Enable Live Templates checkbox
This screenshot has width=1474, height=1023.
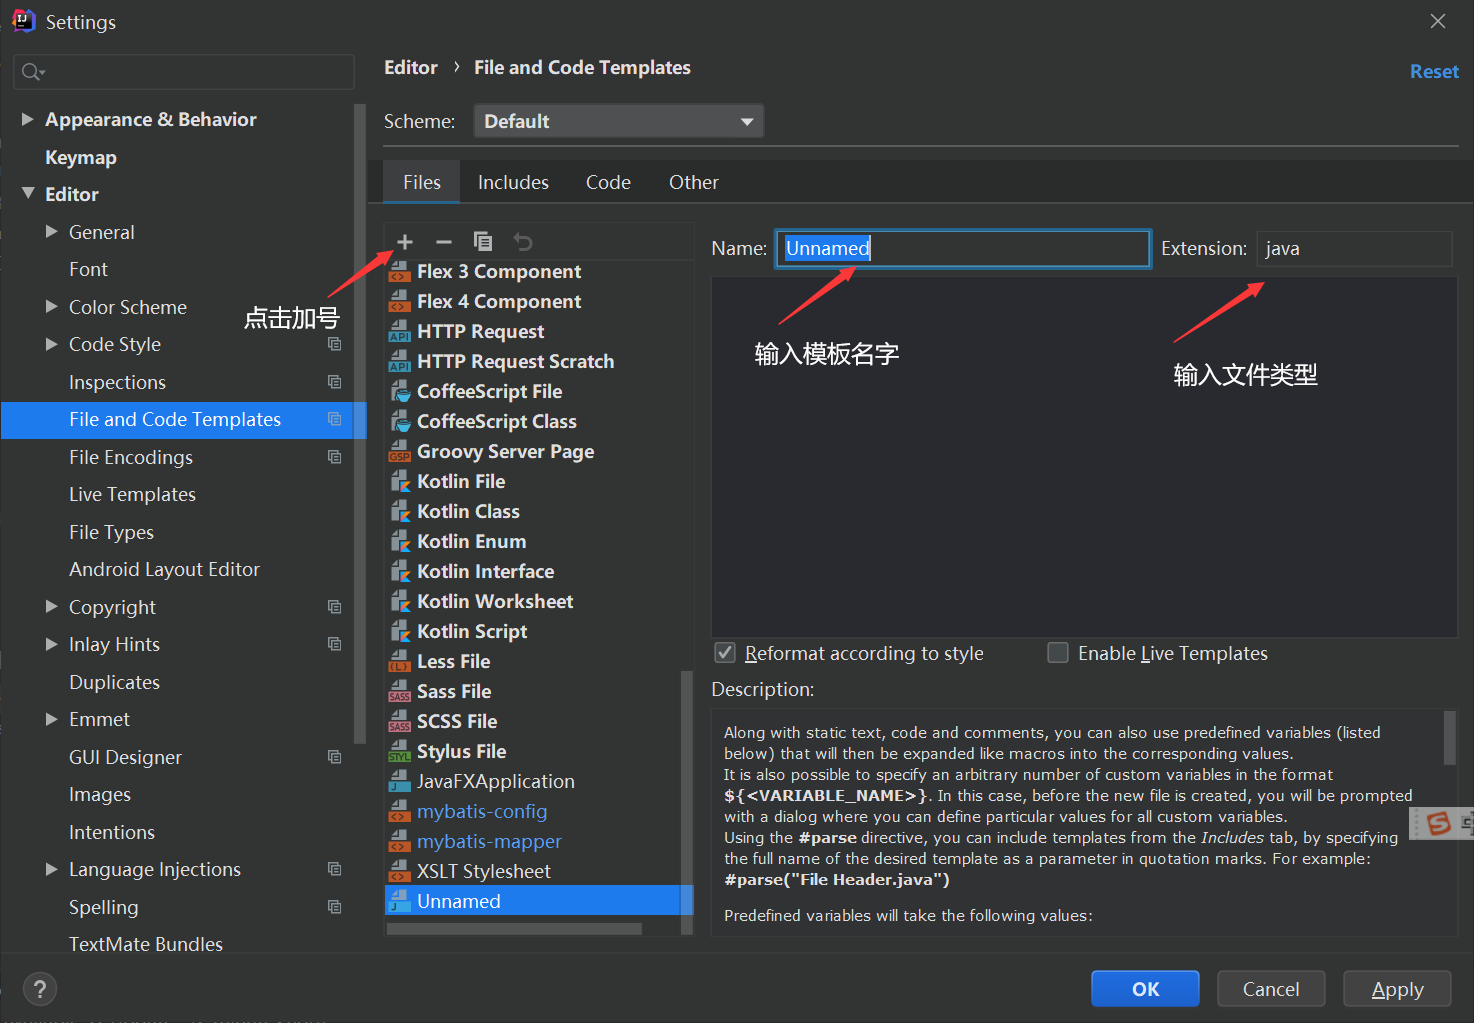pyautogui.click(x=1058, y=653)
